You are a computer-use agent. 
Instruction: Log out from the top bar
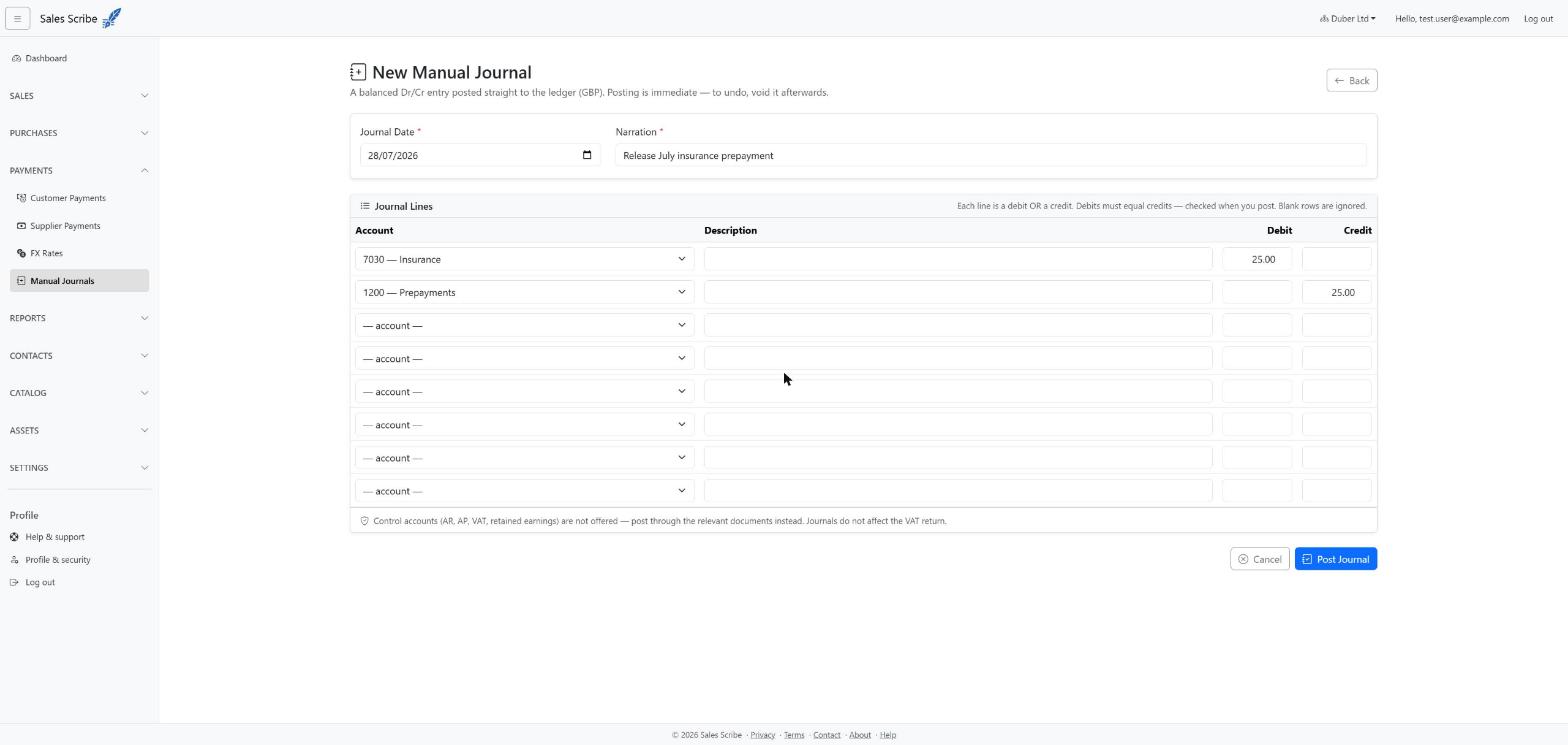point(1538,19)
